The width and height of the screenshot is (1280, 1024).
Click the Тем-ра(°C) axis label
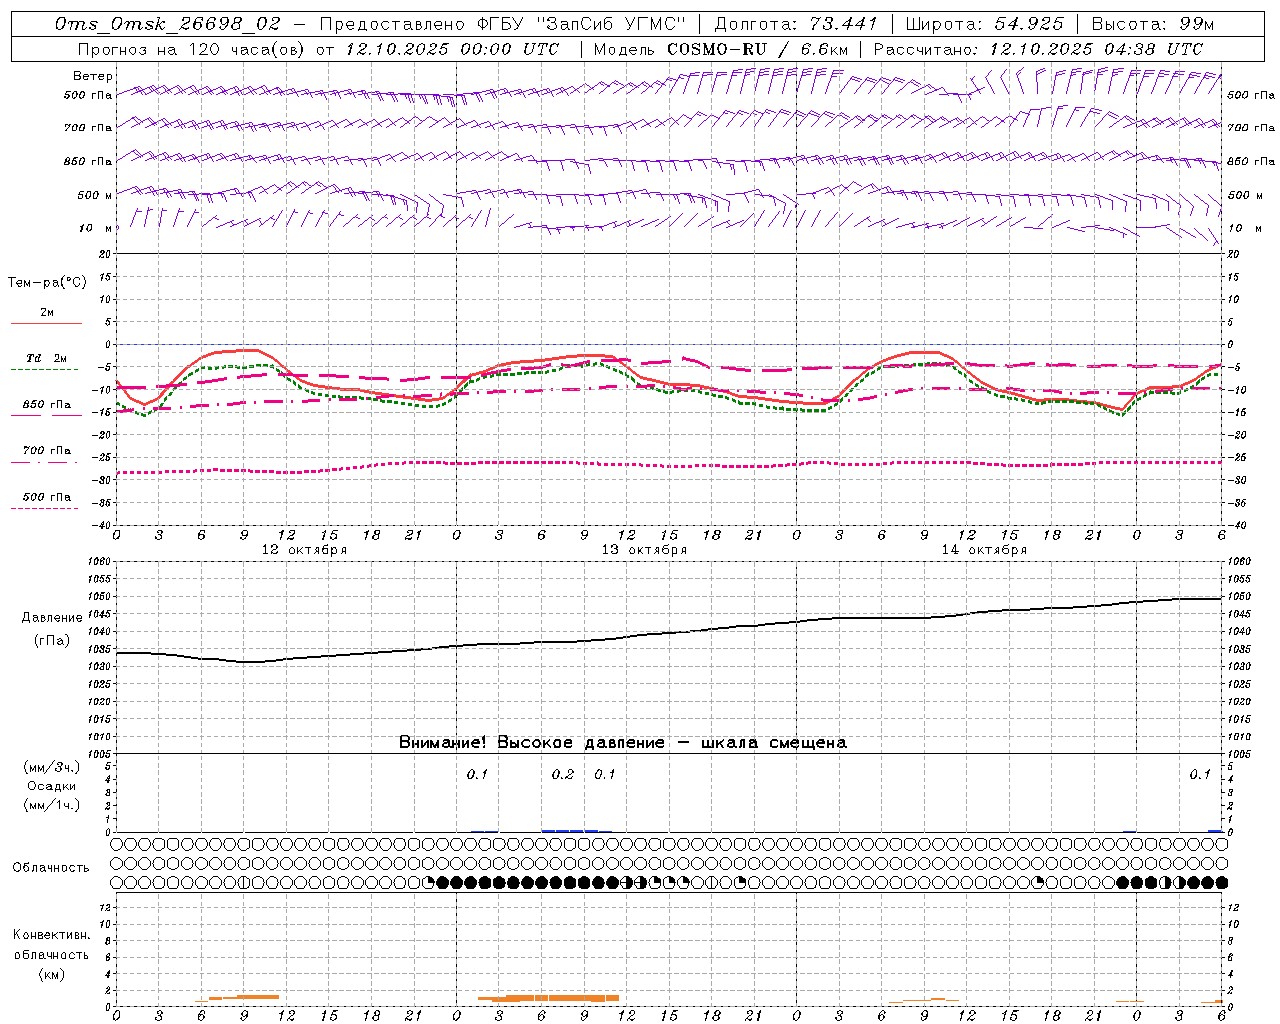pos(47,283)
